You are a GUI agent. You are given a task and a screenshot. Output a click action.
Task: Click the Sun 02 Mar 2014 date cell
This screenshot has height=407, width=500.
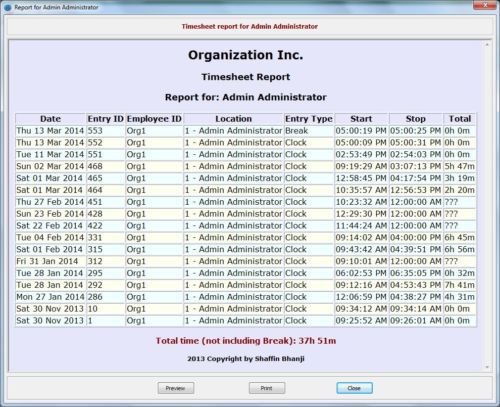[51, 166]
